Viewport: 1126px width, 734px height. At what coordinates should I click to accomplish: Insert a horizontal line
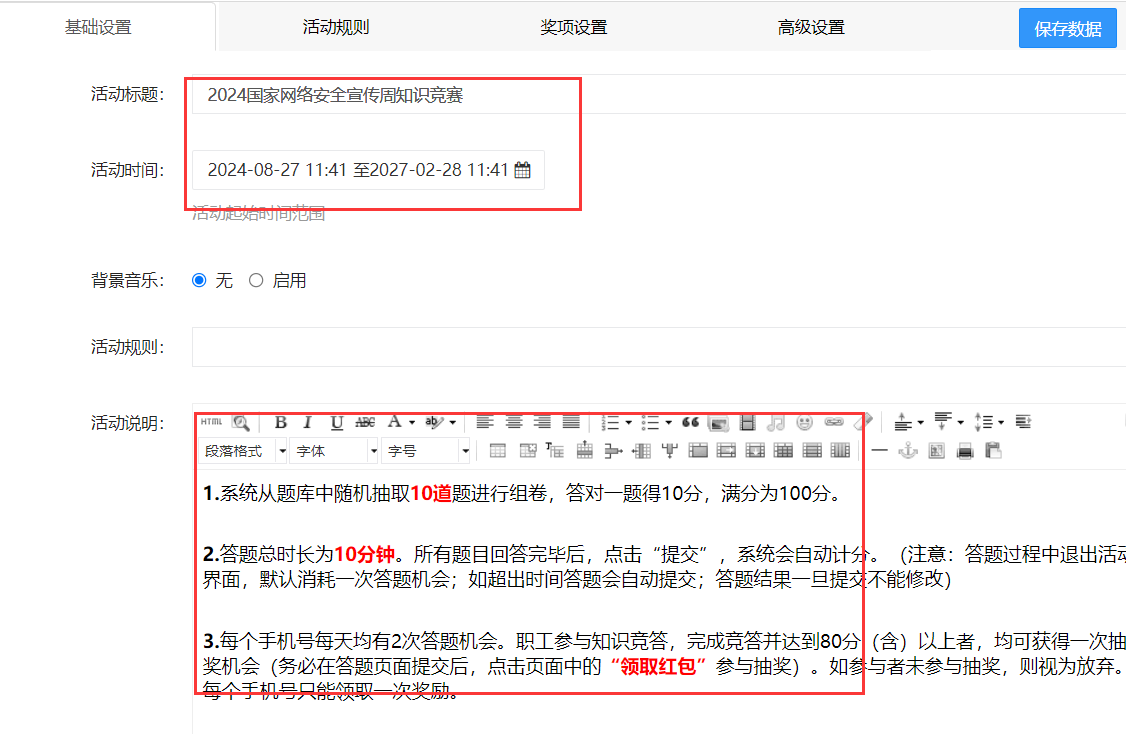(879, 451)
